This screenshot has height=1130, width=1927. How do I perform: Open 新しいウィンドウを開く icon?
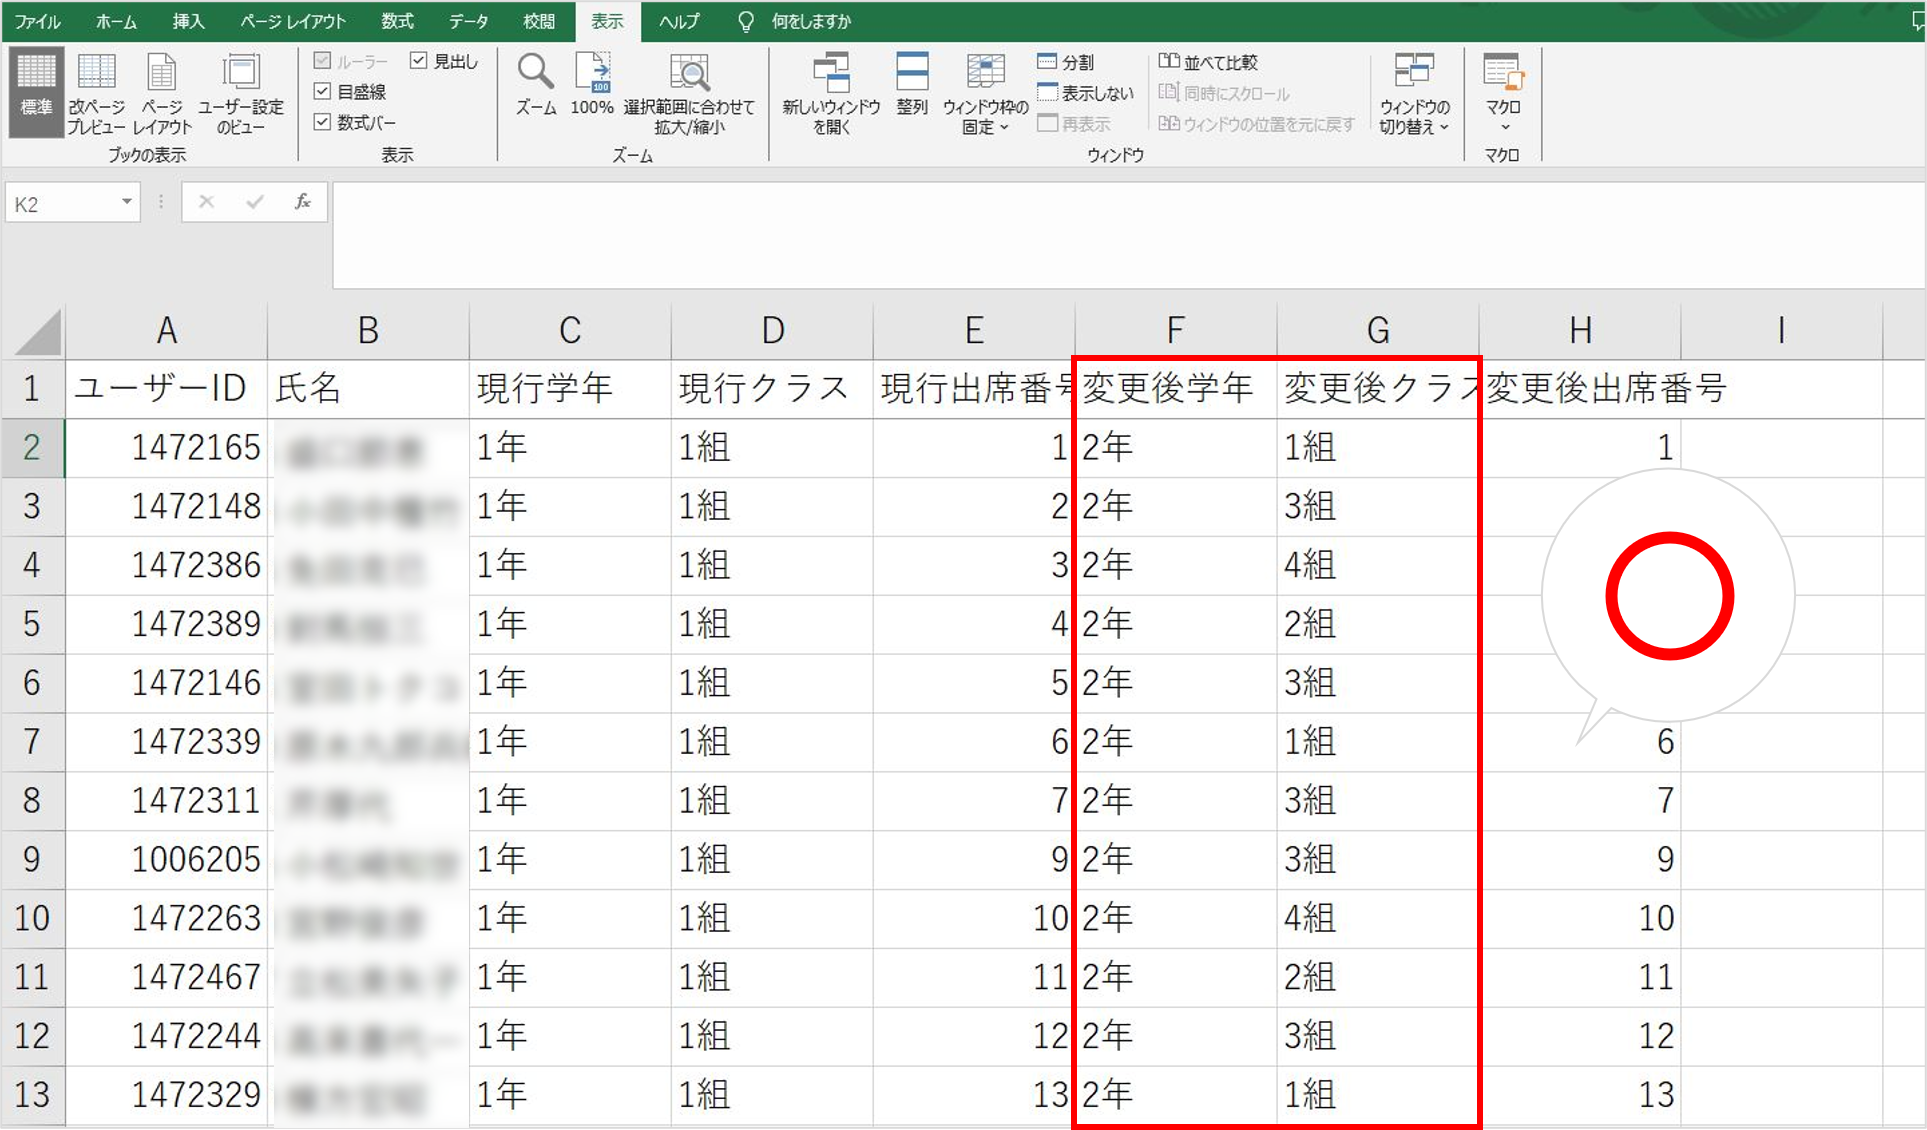pyautogui.click(x=831, y=90)
